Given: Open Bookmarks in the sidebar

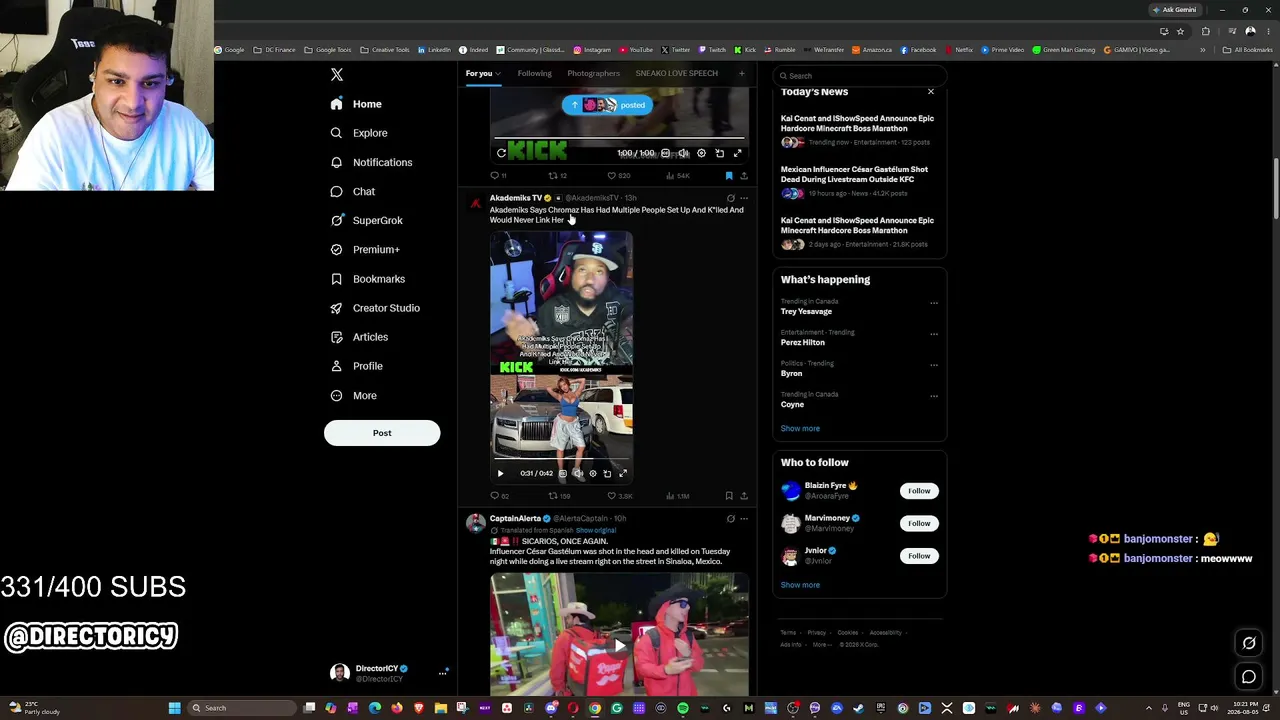Looking at the screenshot, I should [368, 279].
